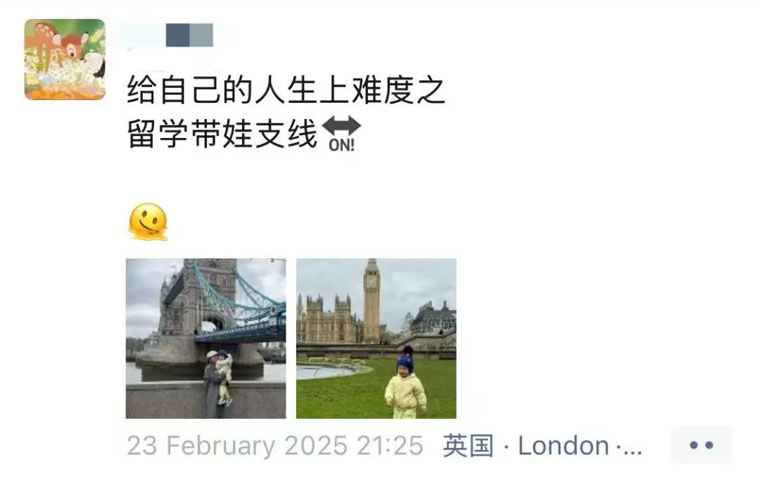The width and height of the screenshot is (760, 483).
Task: Open the London location link
Action: pyautogui.click(x=563, y=446)
